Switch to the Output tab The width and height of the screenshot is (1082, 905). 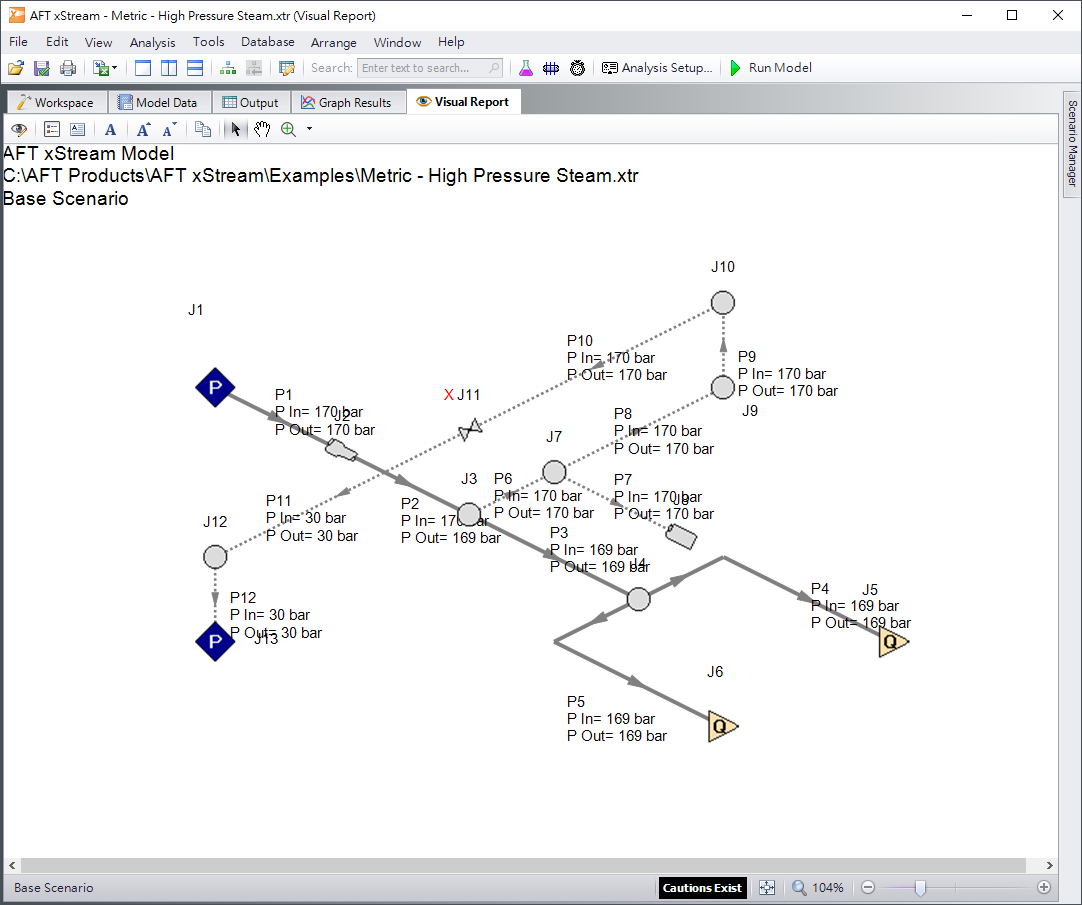point(250,102)
